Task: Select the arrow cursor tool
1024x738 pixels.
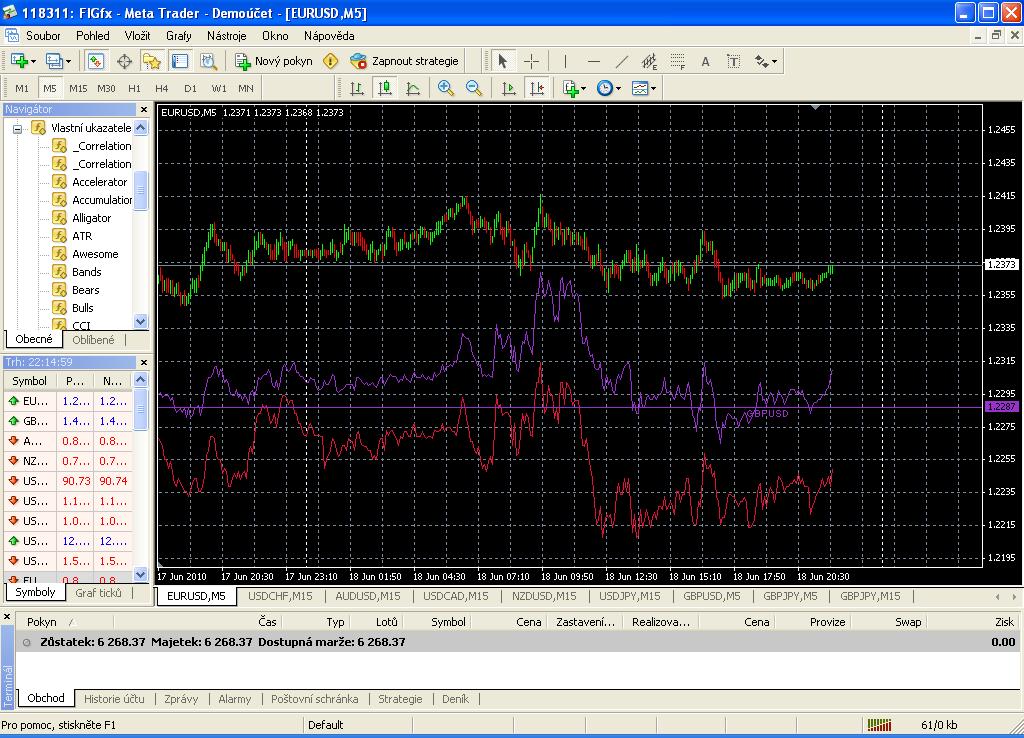Action: [x=502, y=61]
